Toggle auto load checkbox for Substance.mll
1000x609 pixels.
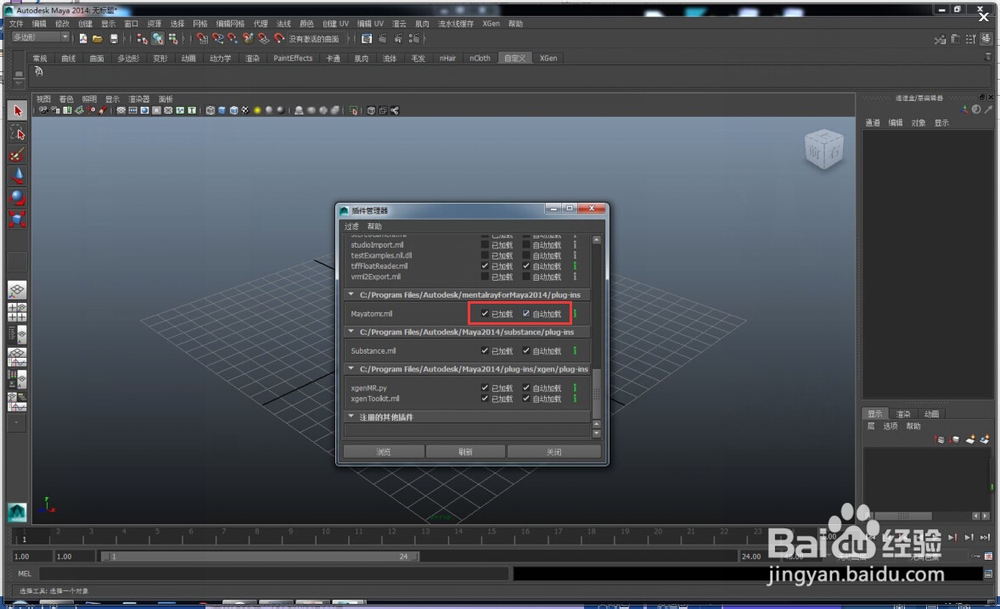click(526, 351)
